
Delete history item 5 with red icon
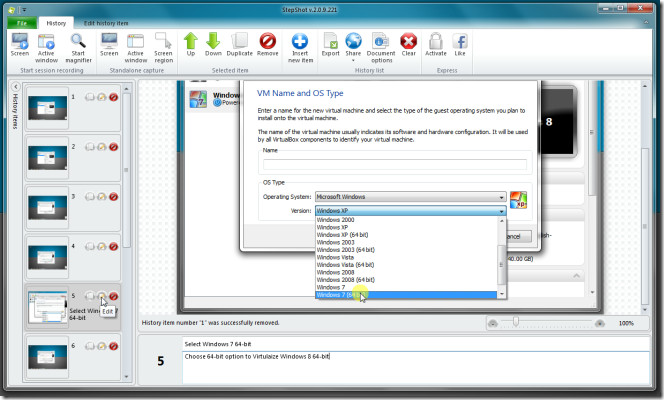pyautogui.click(x=113, y=296)
